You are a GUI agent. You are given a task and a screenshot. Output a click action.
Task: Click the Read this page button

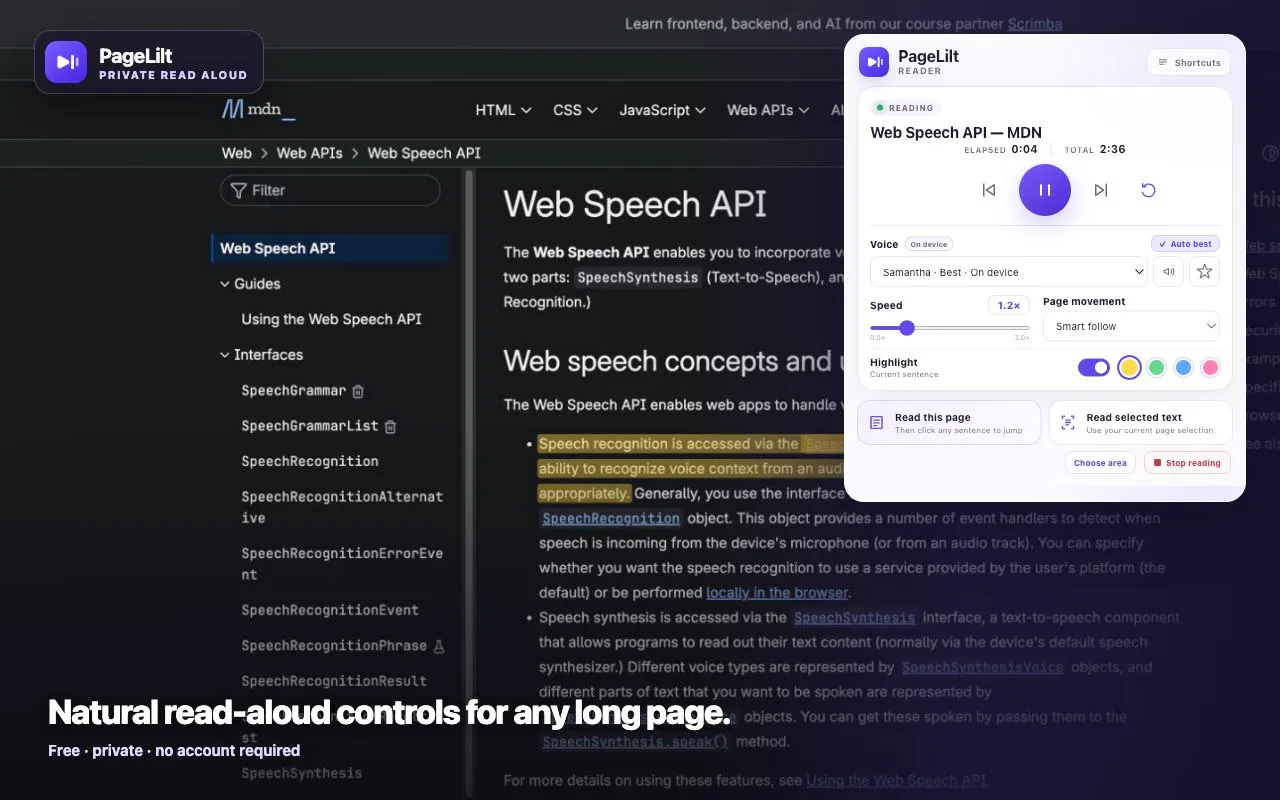pos(949,423)
